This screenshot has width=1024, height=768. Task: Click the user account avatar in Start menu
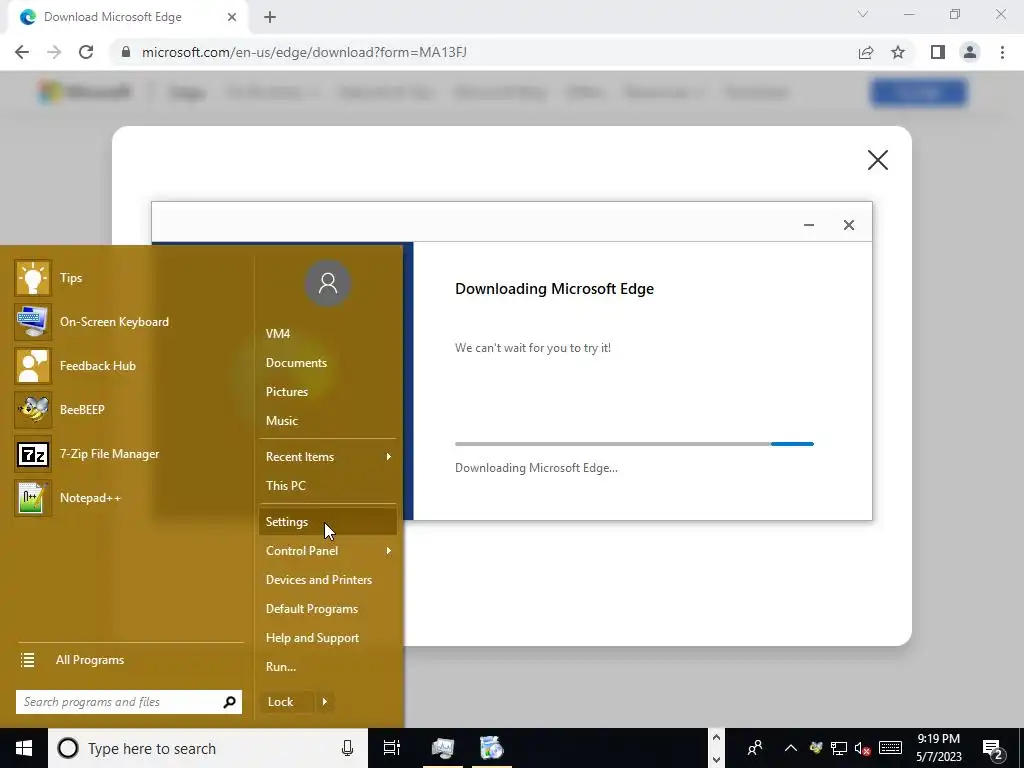(328, 283)
